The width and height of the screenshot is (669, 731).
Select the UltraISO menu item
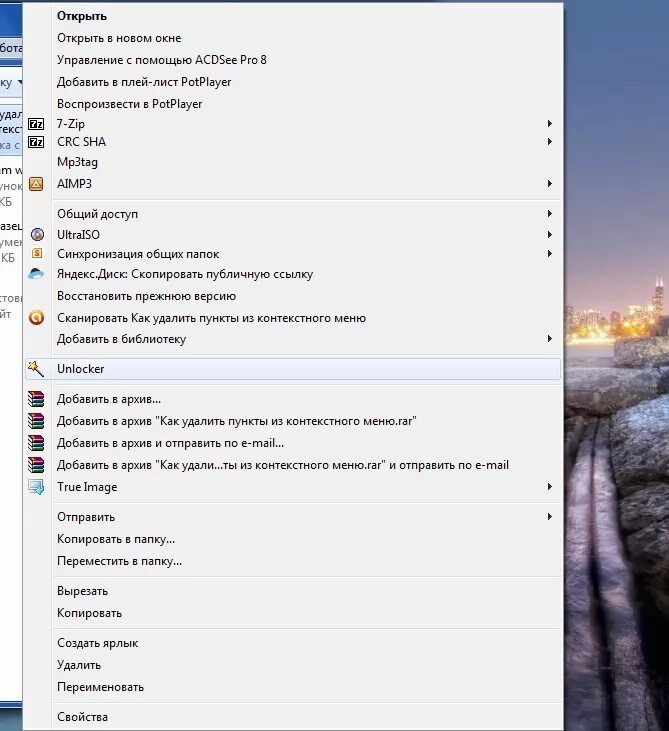tap(293, 234)
